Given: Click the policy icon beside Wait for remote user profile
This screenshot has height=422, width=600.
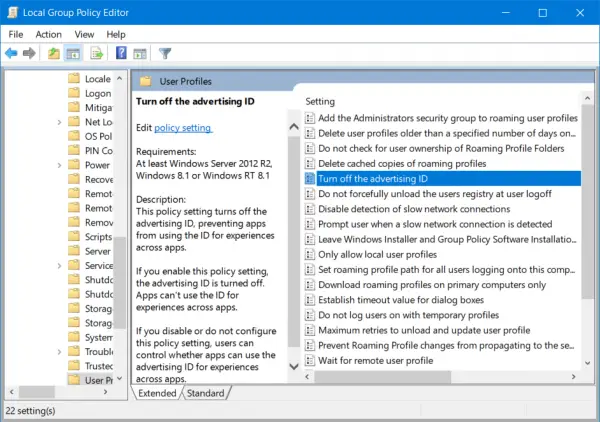Looking at the screenshot, I should pos(310,360).
